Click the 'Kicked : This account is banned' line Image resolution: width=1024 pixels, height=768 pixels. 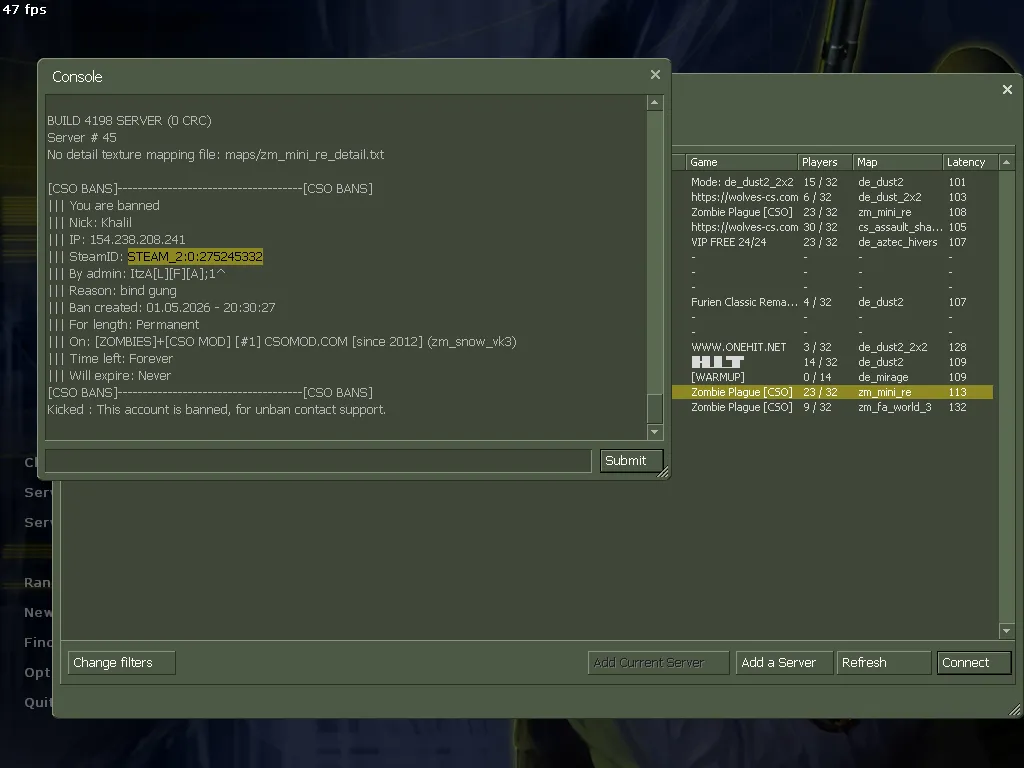point(216,409)
